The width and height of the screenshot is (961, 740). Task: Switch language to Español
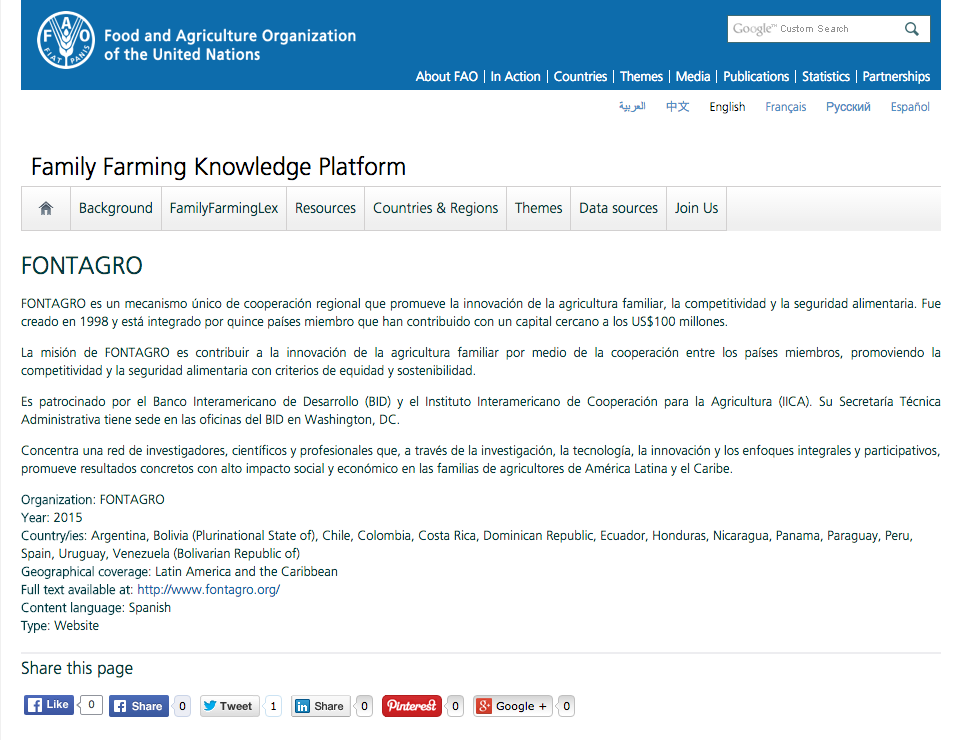pos(910,107)
